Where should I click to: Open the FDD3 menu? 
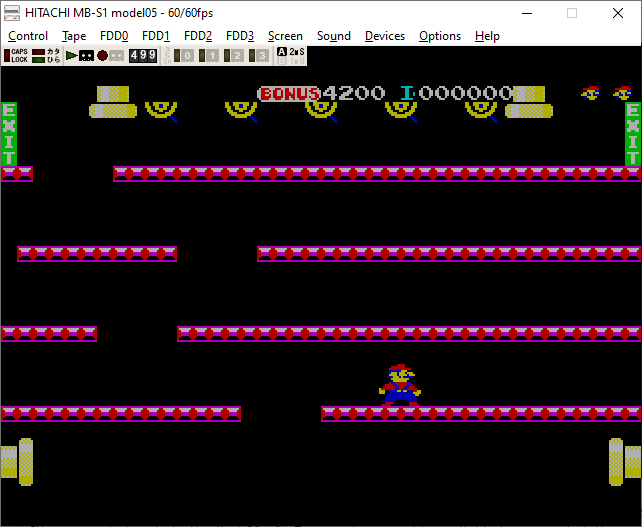(x=240, y=36)
